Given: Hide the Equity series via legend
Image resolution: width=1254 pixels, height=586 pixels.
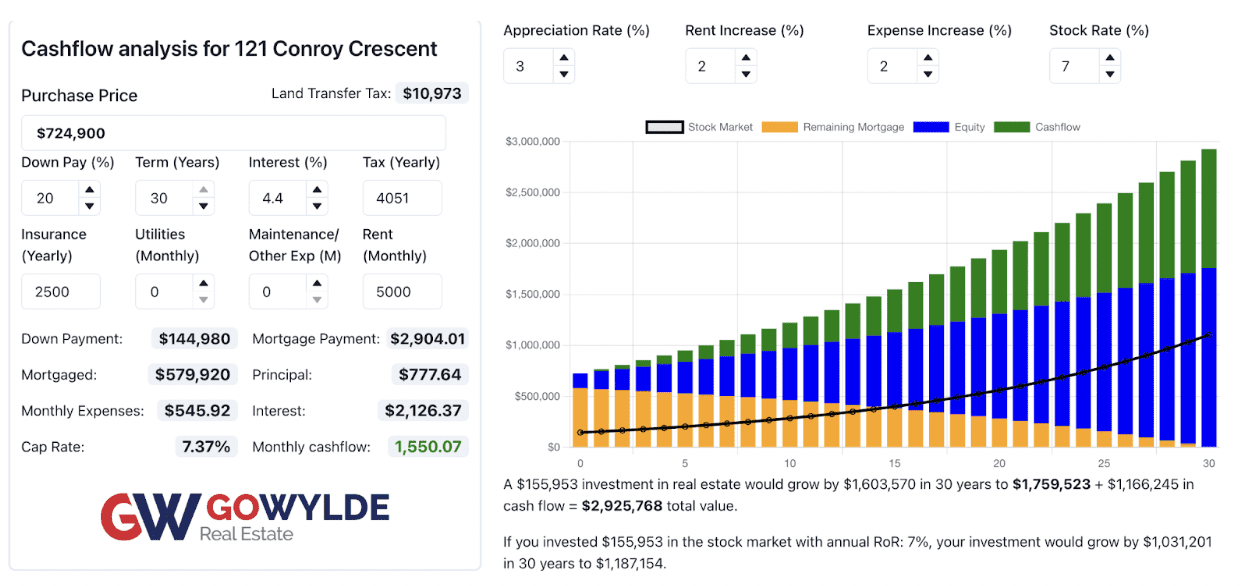Looking at the screenshot, I should [x=954, y=127].
